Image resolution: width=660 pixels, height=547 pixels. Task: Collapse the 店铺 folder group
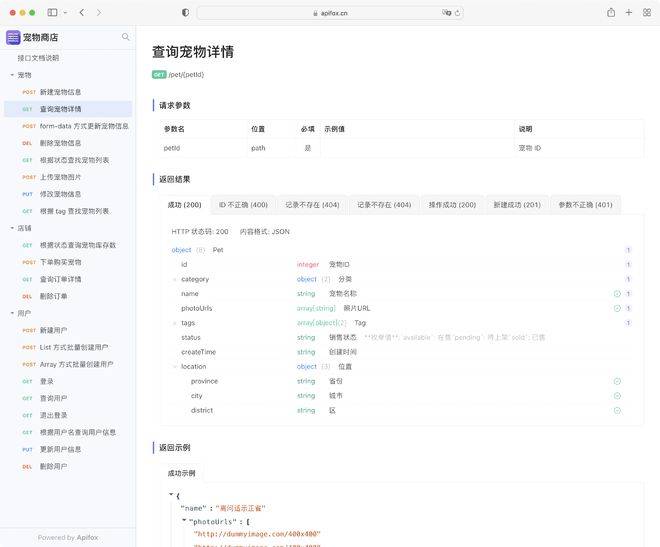[12, 228]
